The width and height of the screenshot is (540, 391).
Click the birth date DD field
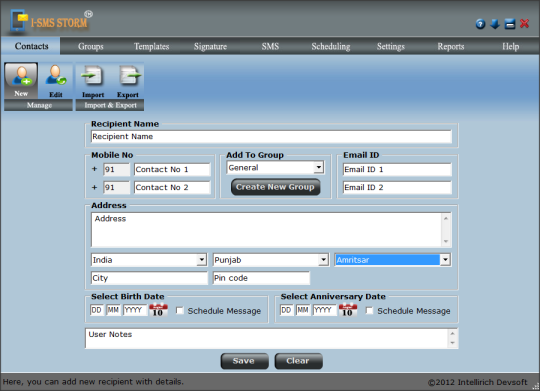pyautogui.click(x=97, y=310)
